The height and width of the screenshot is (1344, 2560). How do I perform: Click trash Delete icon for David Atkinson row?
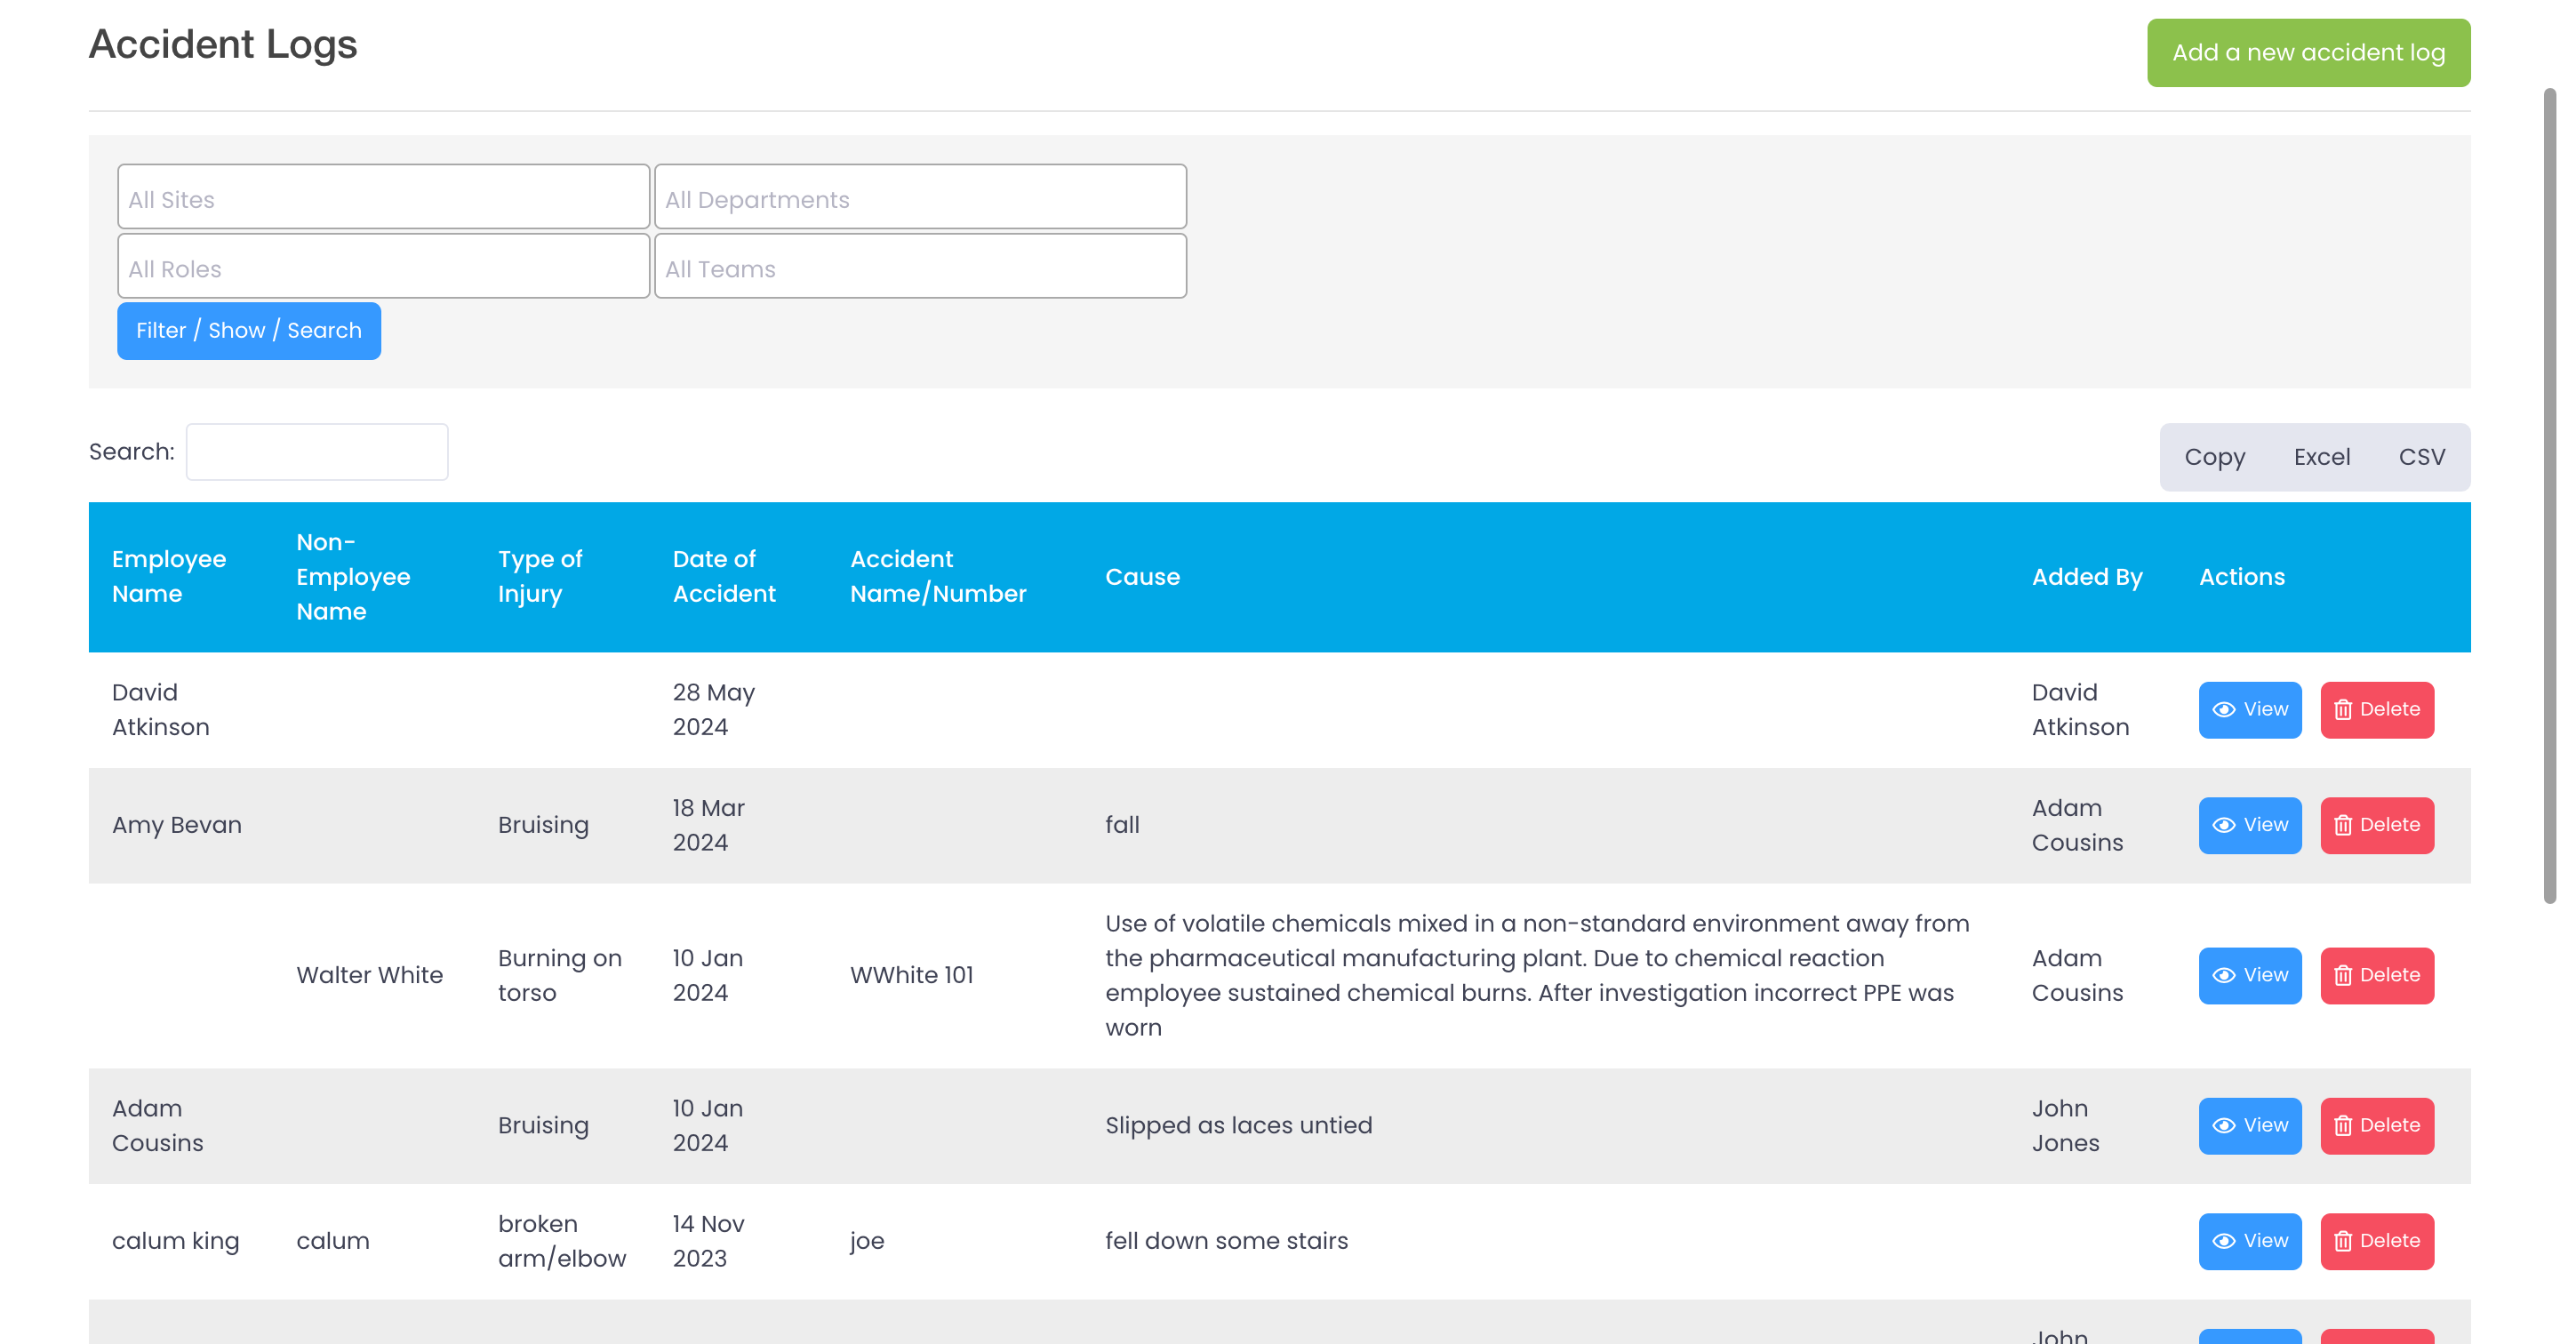point(2342,709)
